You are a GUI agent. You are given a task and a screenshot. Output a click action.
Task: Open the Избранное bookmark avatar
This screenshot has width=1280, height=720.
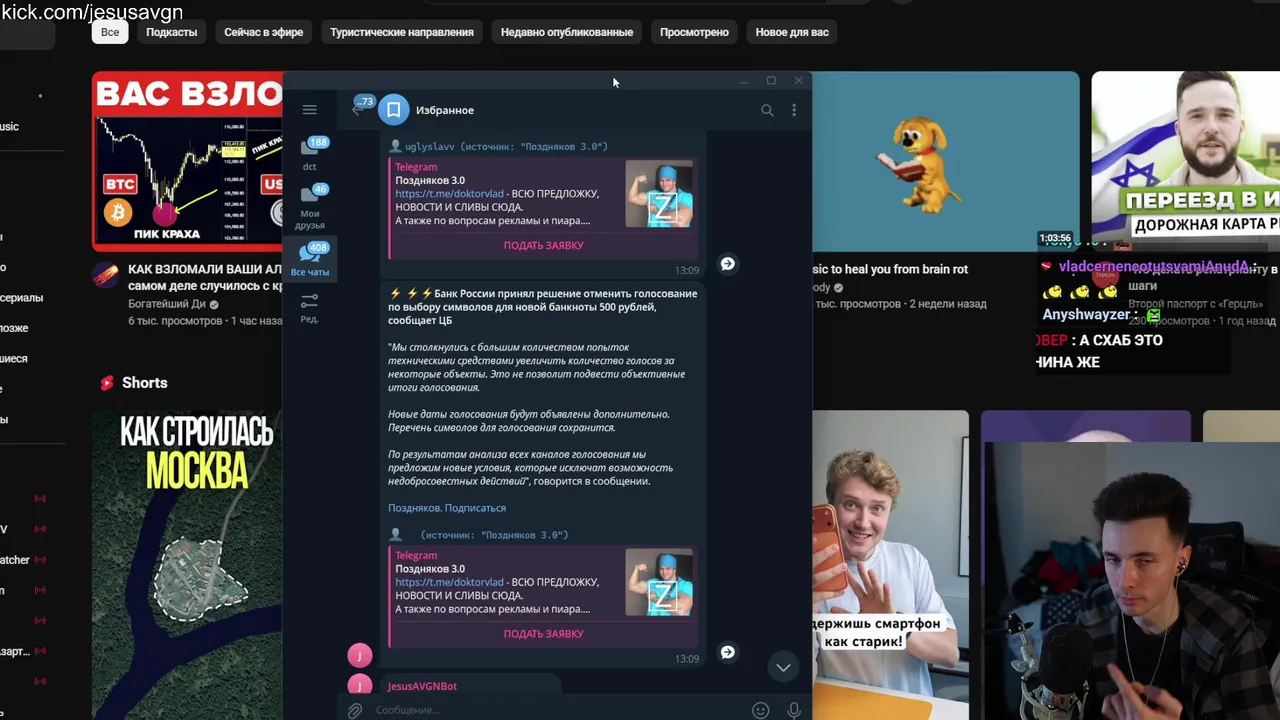pos(394,110)
